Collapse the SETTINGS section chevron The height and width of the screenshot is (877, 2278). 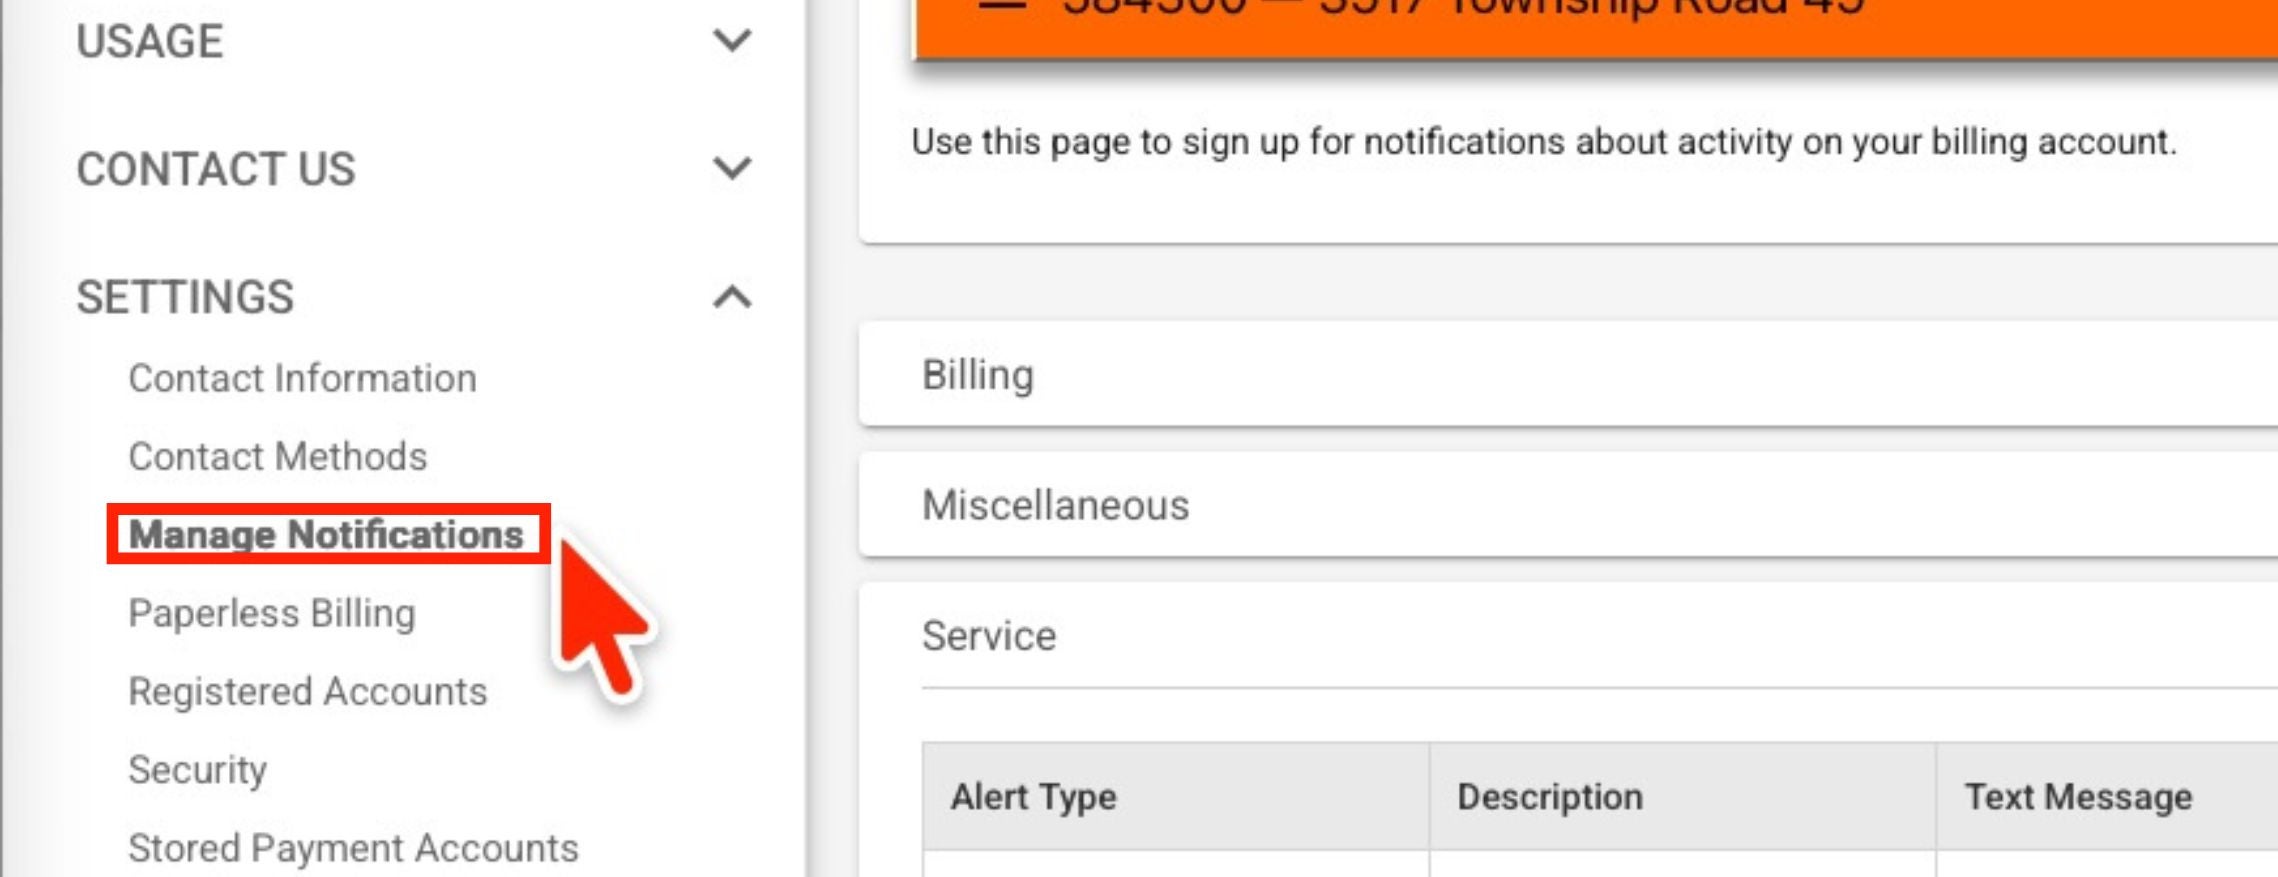point(732,297)
